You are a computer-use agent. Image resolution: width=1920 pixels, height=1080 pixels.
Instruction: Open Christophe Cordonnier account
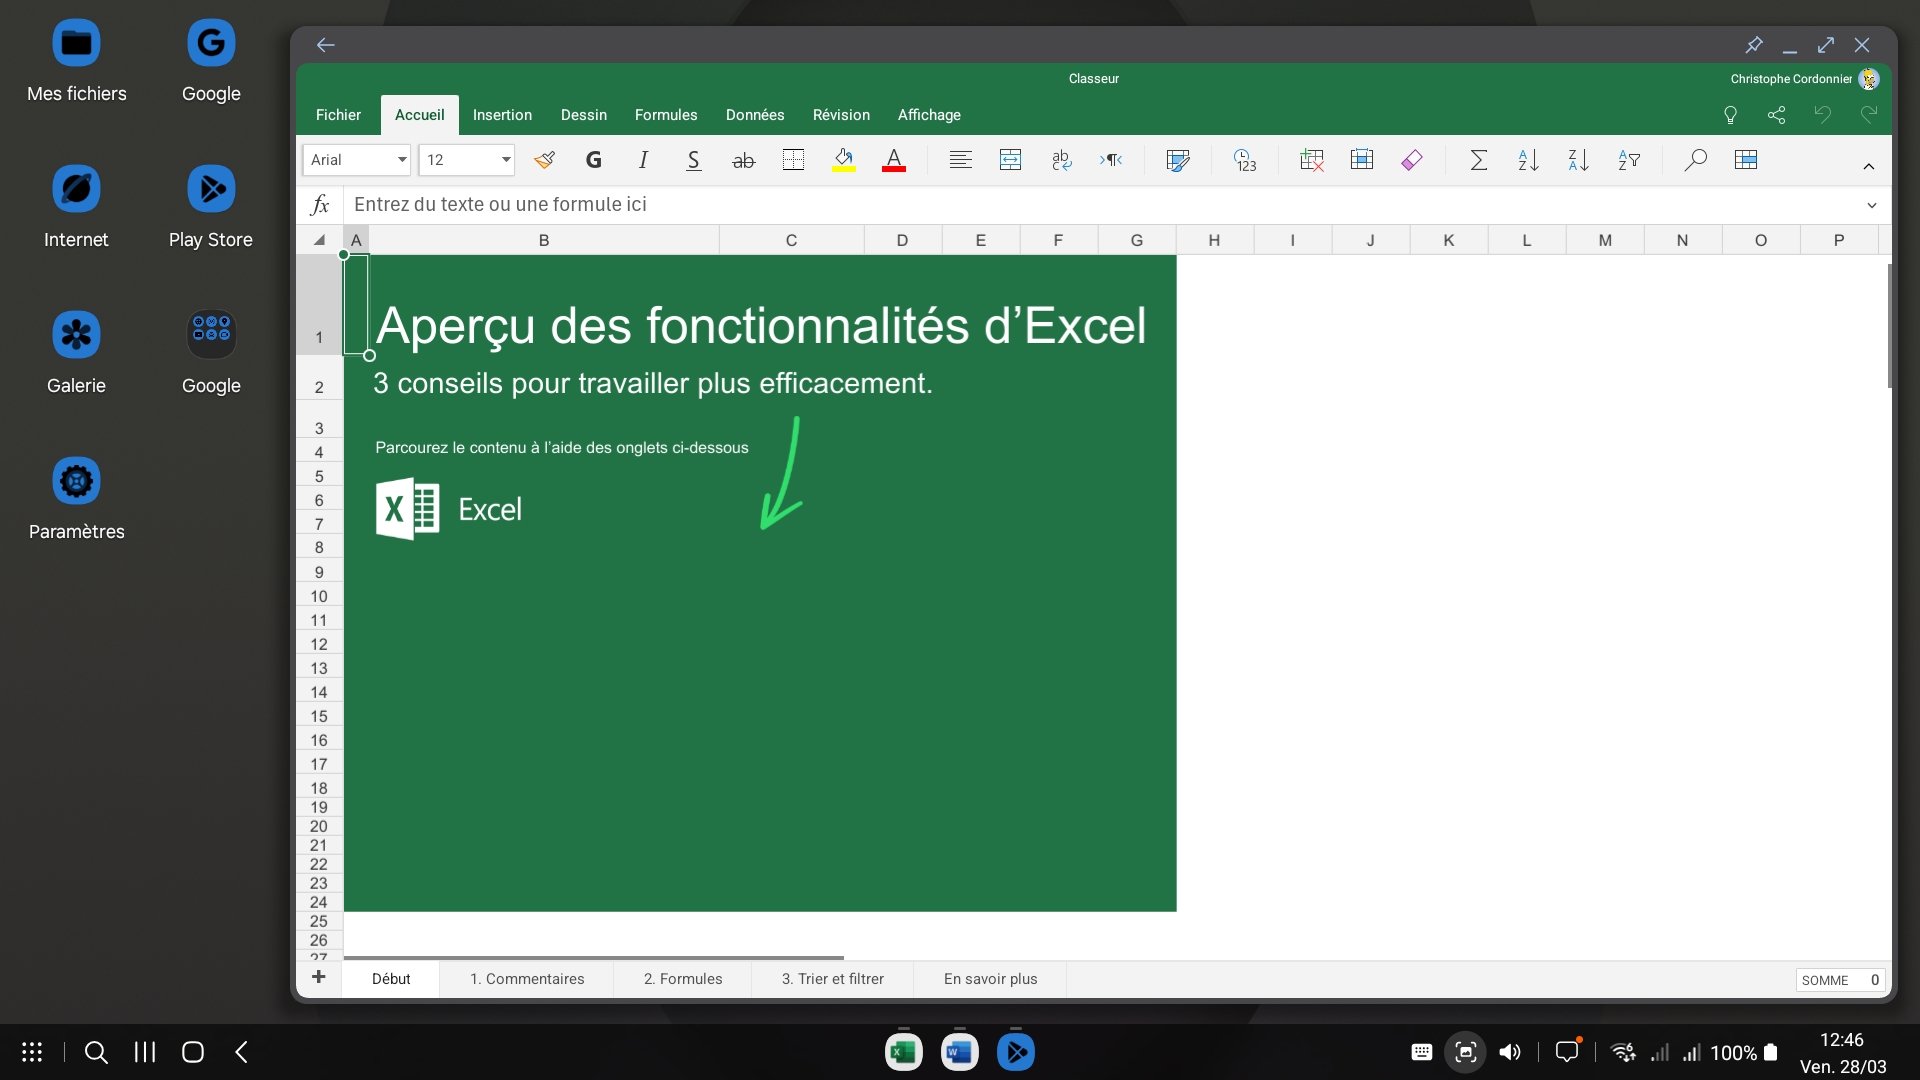[x=1805, y=79]
